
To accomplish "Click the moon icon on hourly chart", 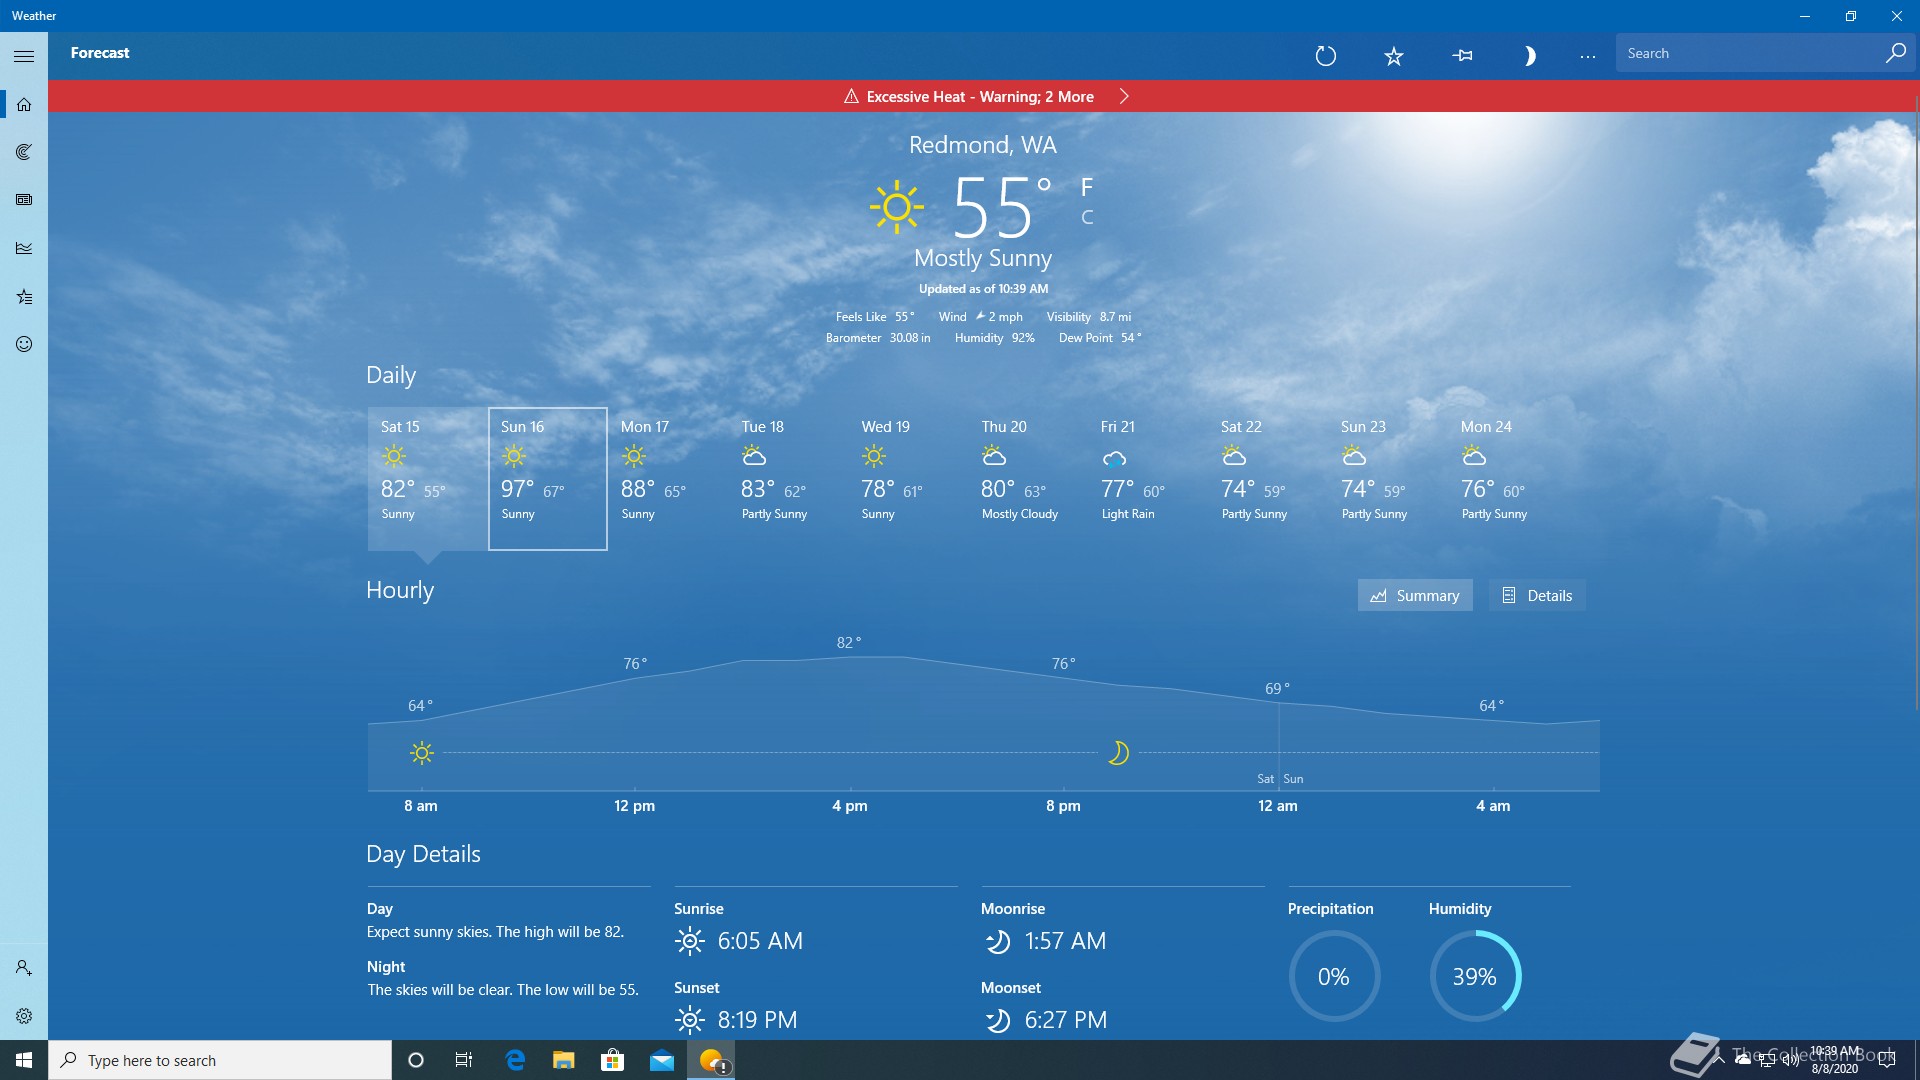I will 1118,753.
